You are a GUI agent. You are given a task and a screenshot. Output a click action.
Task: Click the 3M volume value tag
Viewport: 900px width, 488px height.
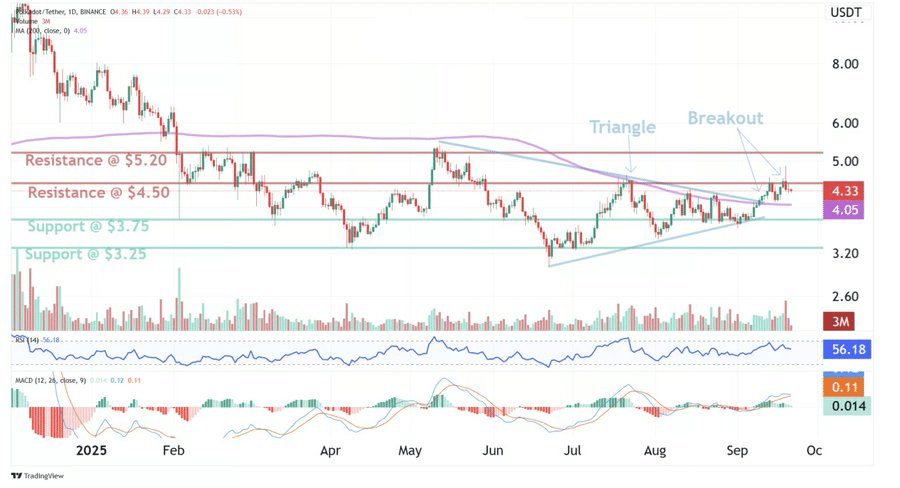tap(843, 322)
